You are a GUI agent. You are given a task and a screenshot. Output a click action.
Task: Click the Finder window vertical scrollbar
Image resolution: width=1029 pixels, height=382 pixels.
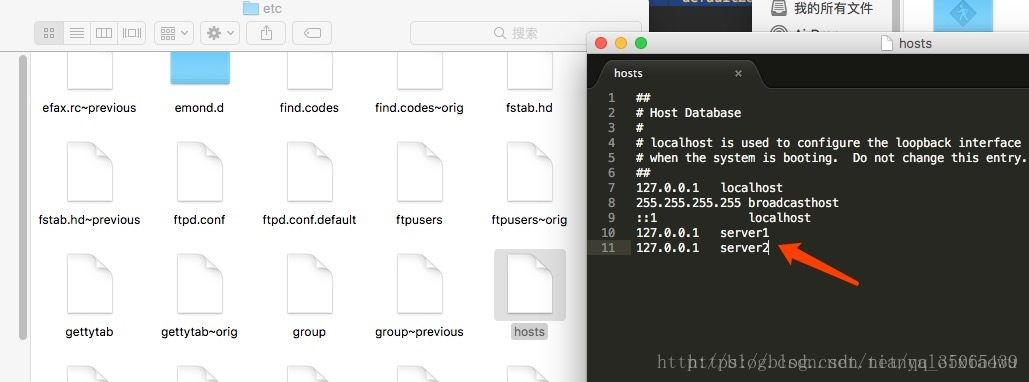point(23,197)
